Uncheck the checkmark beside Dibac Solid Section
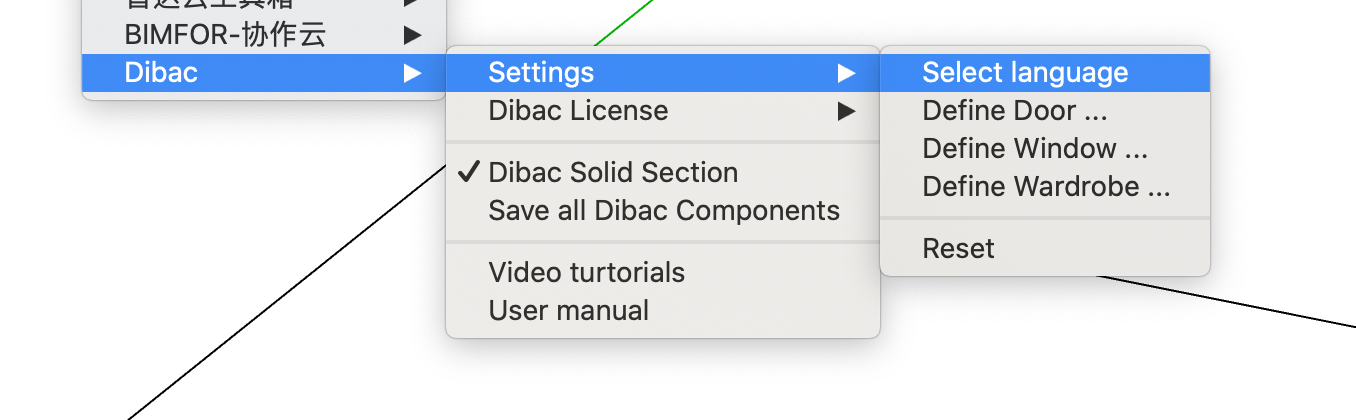 tap(468, 172)
